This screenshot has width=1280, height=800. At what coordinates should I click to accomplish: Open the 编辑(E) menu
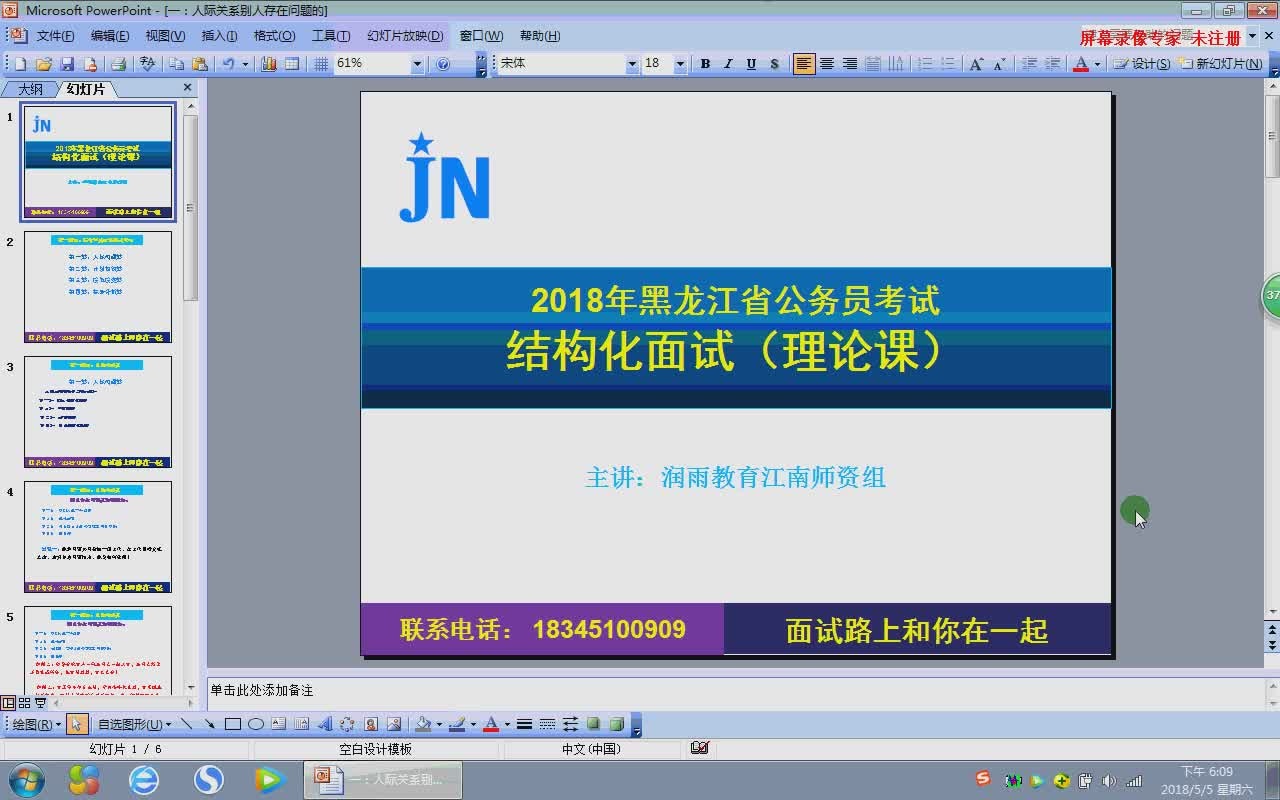pyautogui.click(x=110, y=36)
